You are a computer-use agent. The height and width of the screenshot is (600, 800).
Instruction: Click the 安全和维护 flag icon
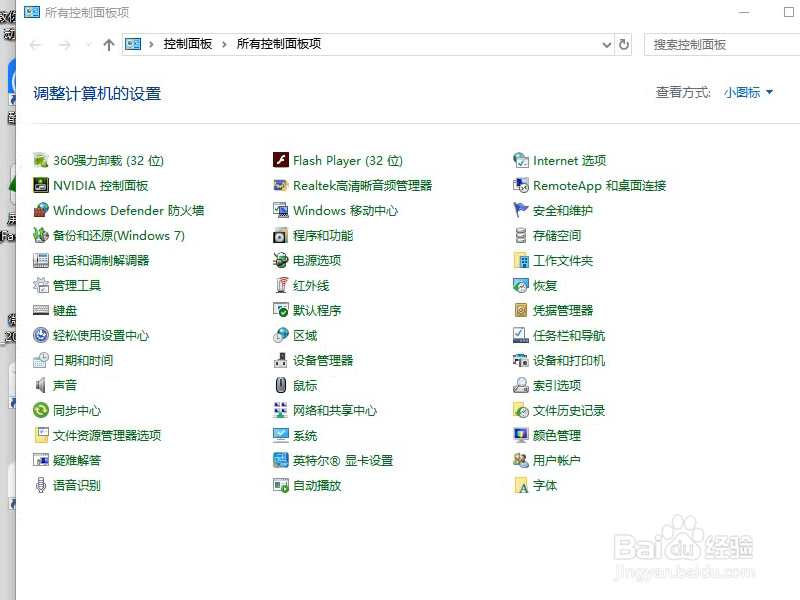click(x=520, y=210)
